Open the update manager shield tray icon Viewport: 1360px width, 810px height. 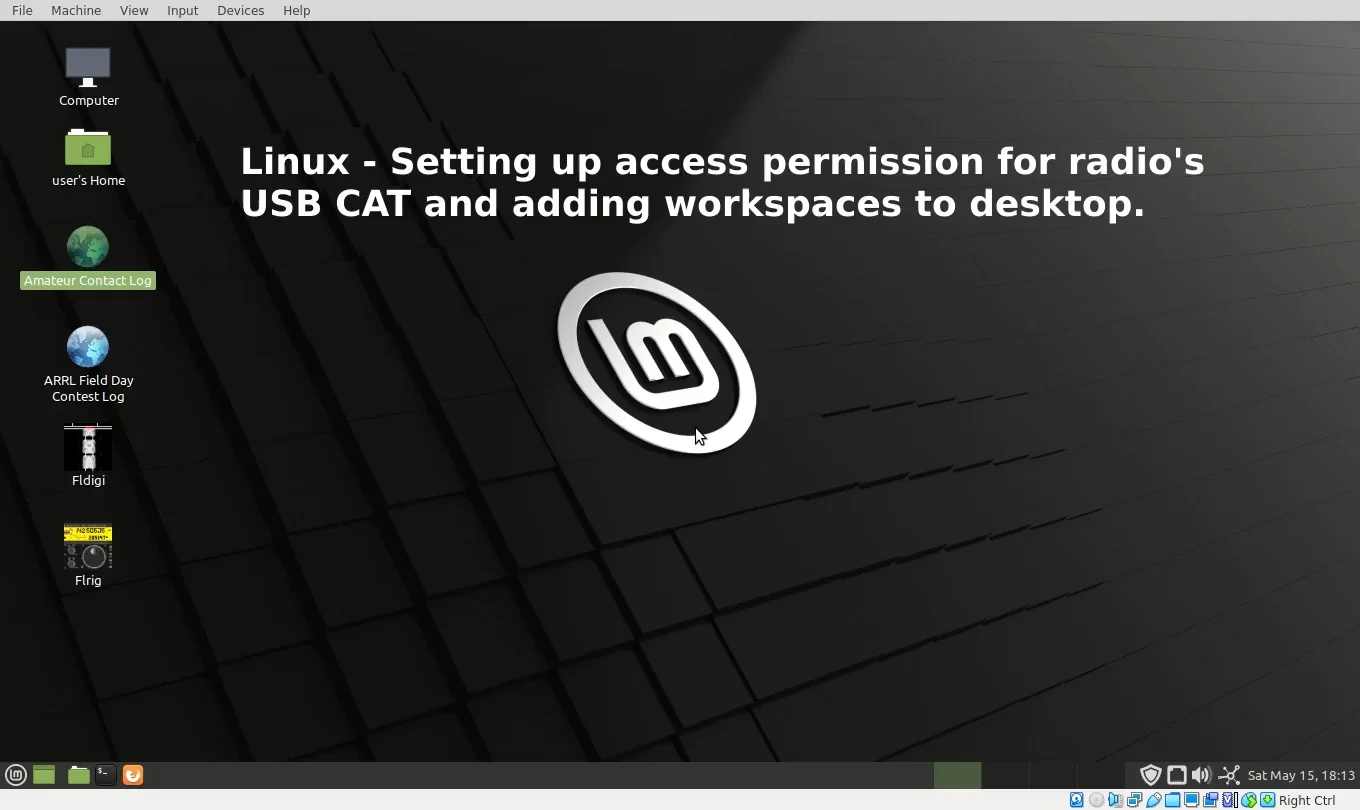pos(1151,775)
